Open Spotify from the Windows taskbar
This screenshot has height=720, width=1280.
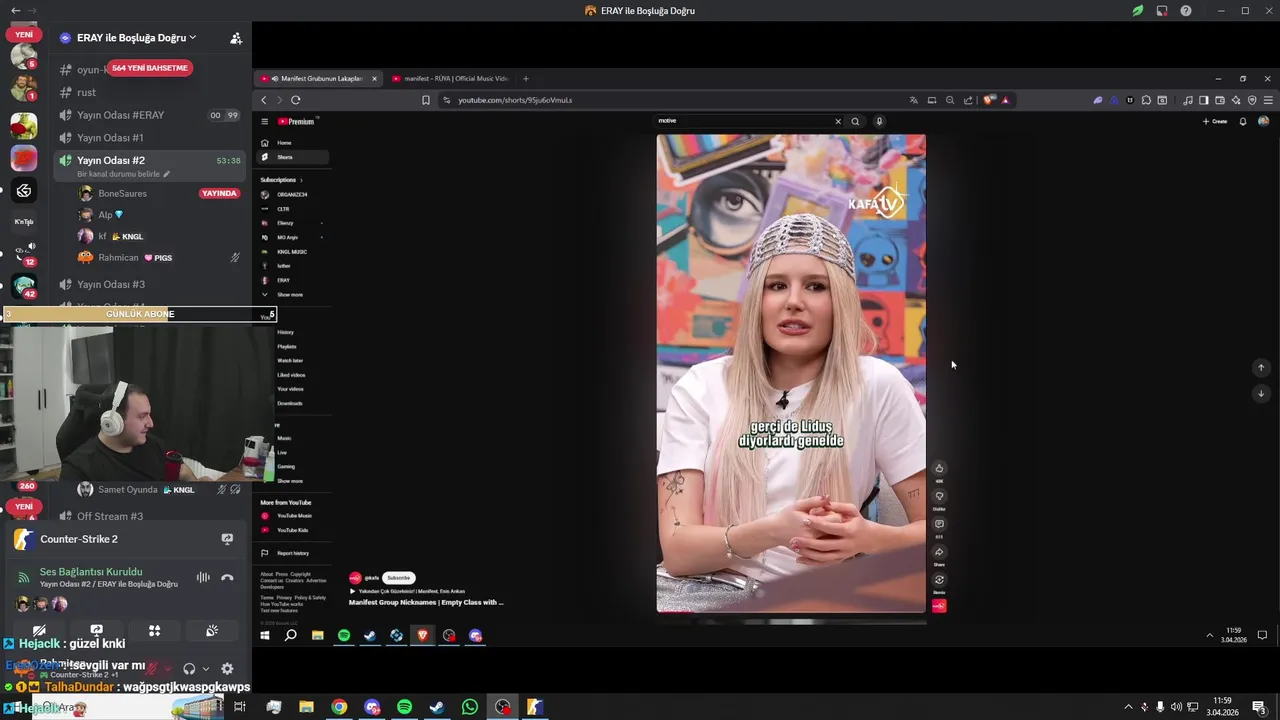tap(404, 707)
